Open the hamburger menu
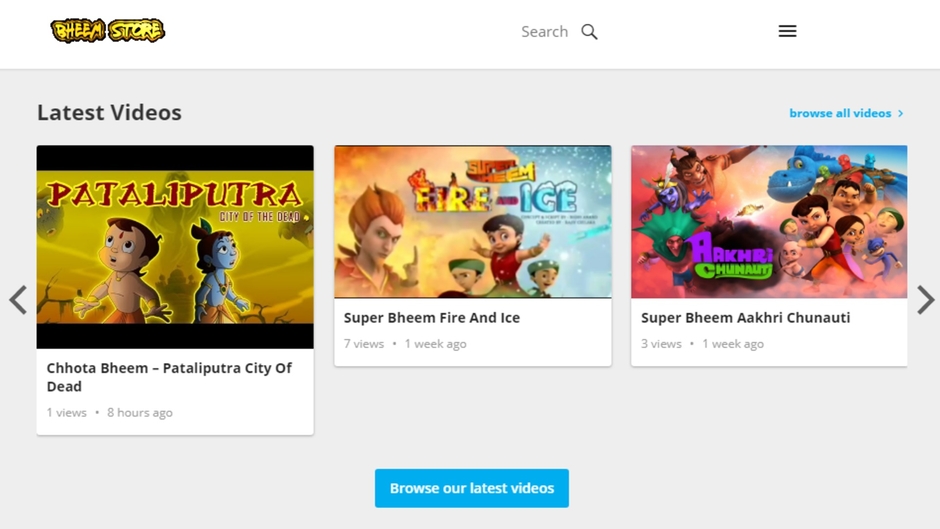This screenshot has height=529, width=940. [x=787, y=31]
